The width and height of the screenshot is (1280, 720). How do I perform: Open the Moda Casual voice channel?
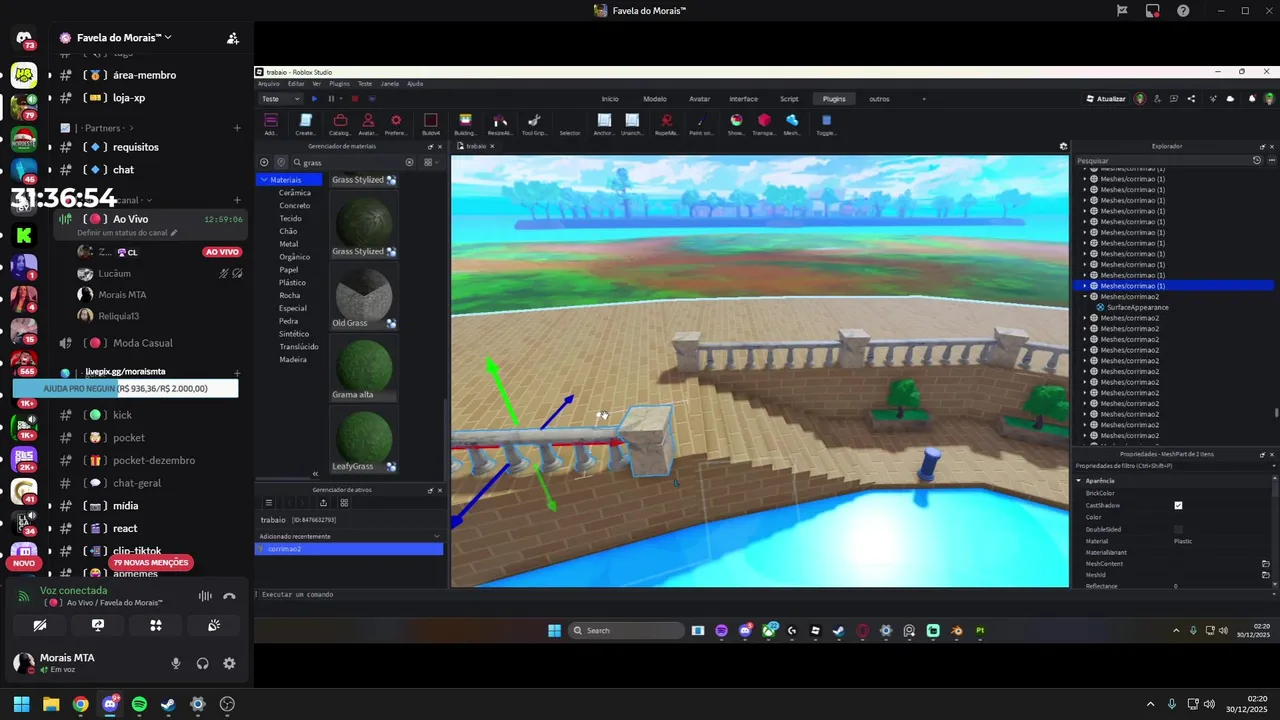click(x=142, y=343)
